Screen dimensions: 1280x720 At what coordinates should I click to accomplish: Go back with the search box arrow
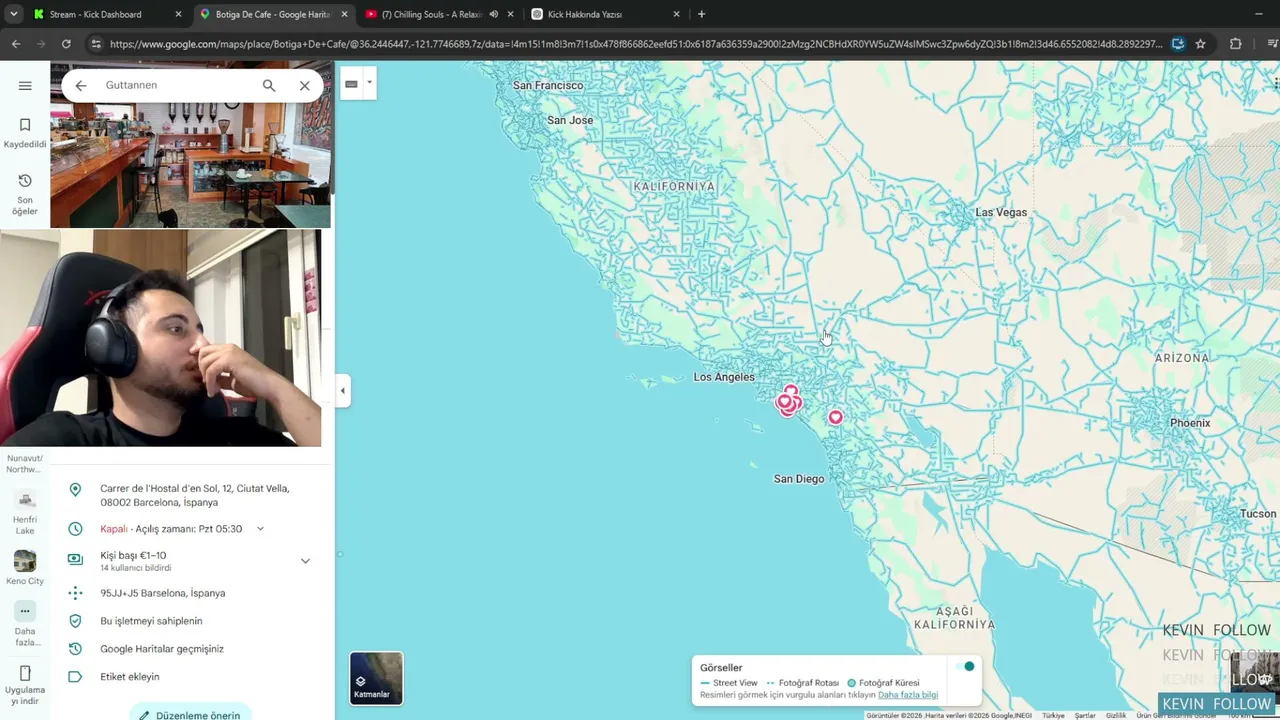click(81, 86)
